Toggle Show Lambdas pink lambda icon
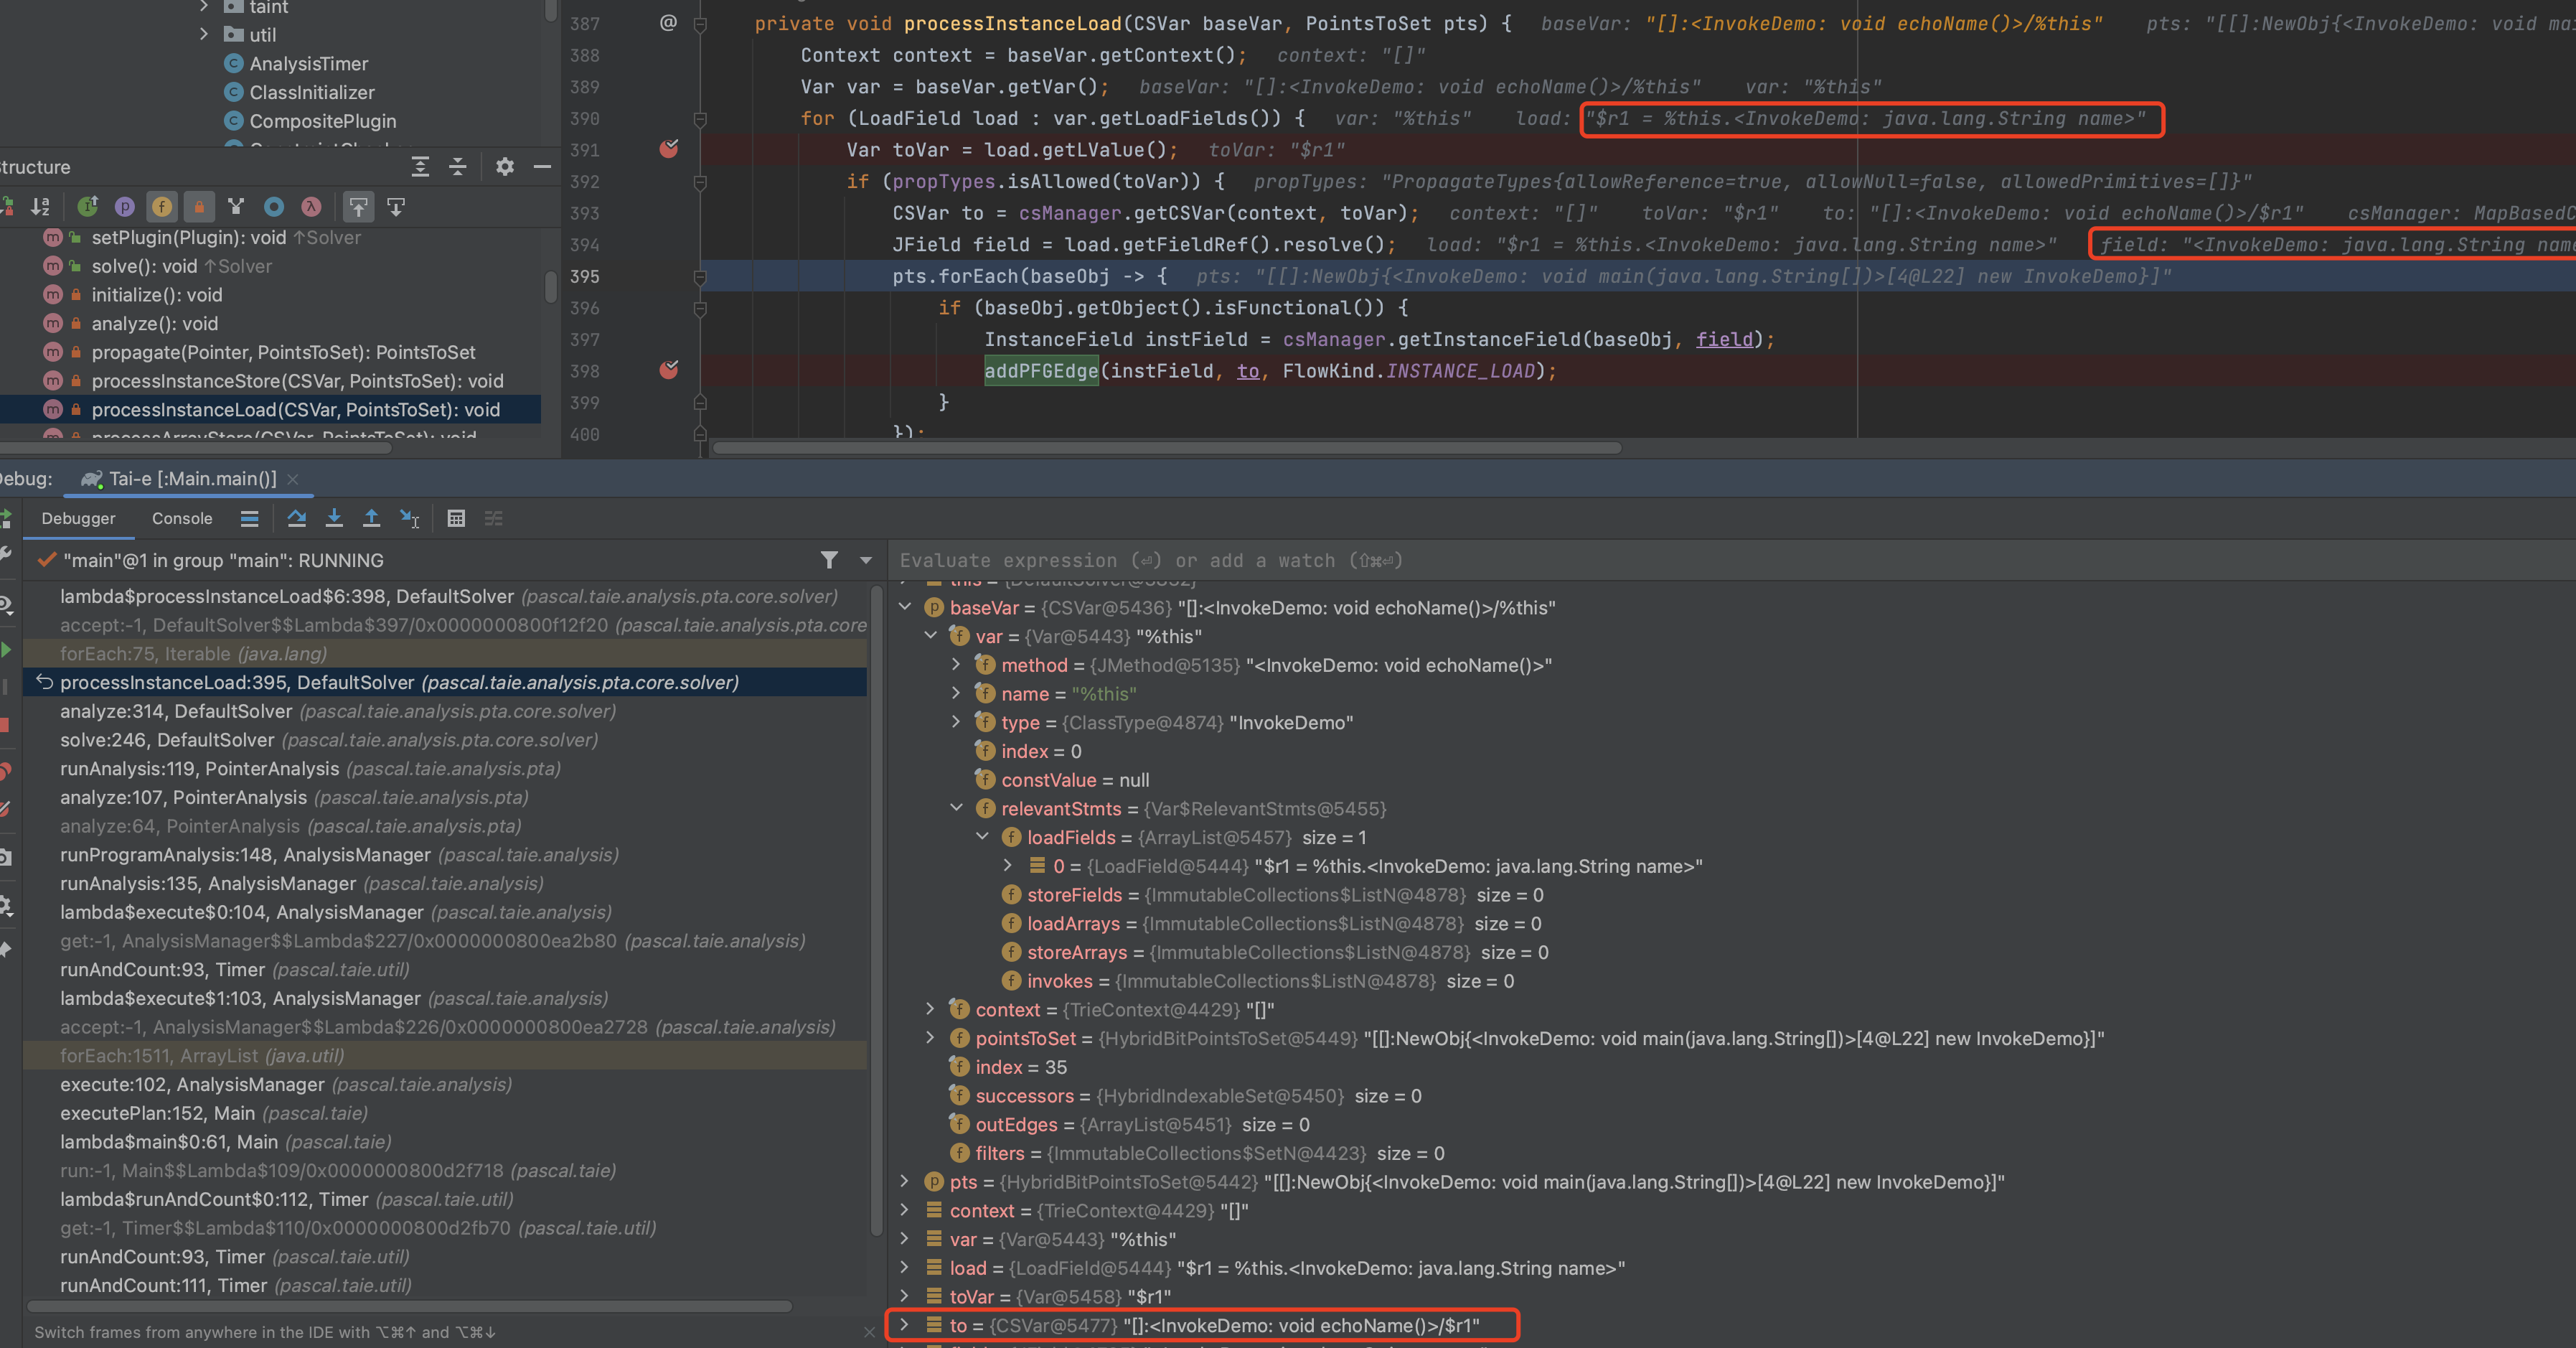This screenshot has width=2576, height=1348. tap(311, 207)
